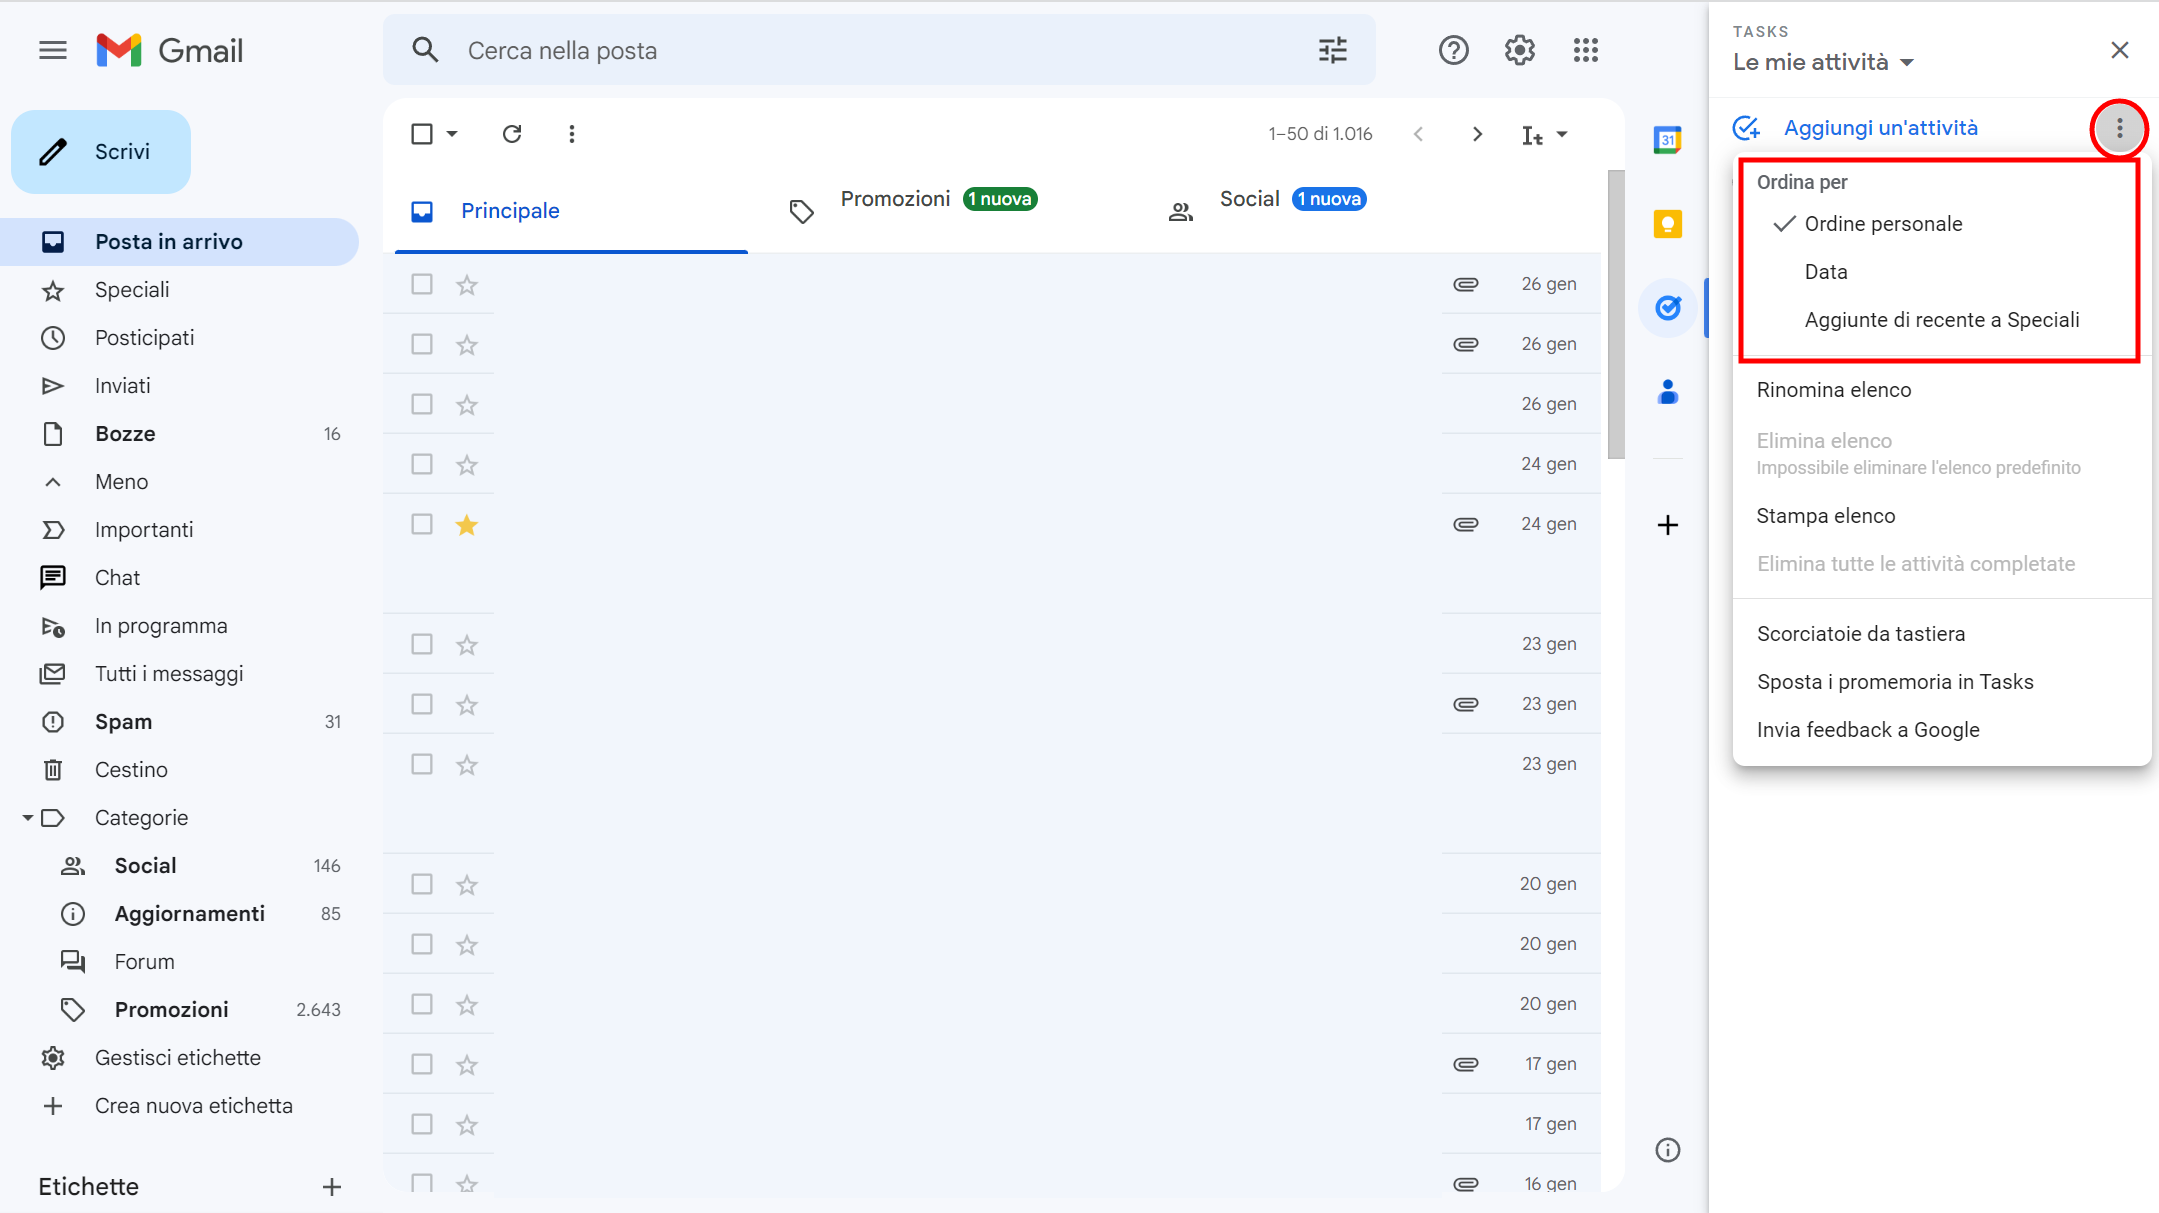Viewport: 2159px width, 1213px height.
Task: Collapse the Categorie label tree
Action: point(28,818)
